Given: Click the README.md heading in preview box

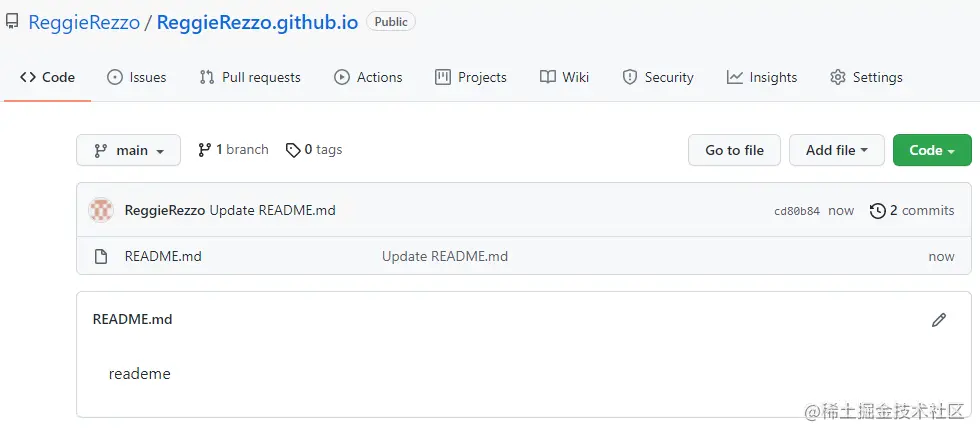Looking at the screenshot, I should 132,319.
